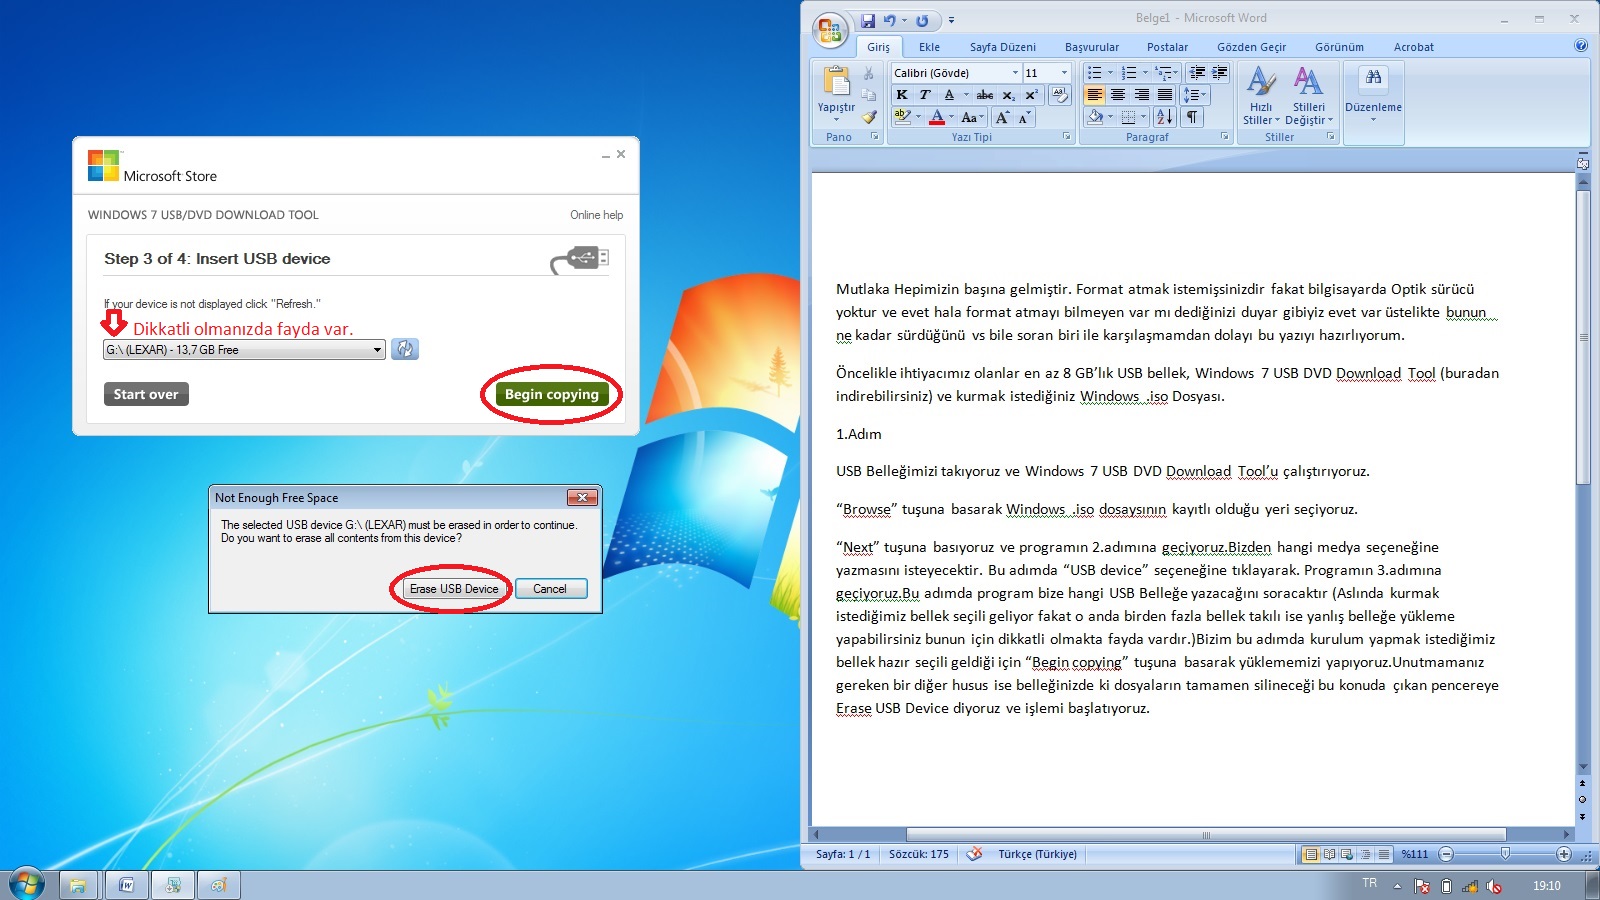Image resolution: width=1600 pixels, height=900 pixels.
Task: Switch to the Sayfa Düzeni tab
Action: pyautogui.click(x=1002, y=47)
